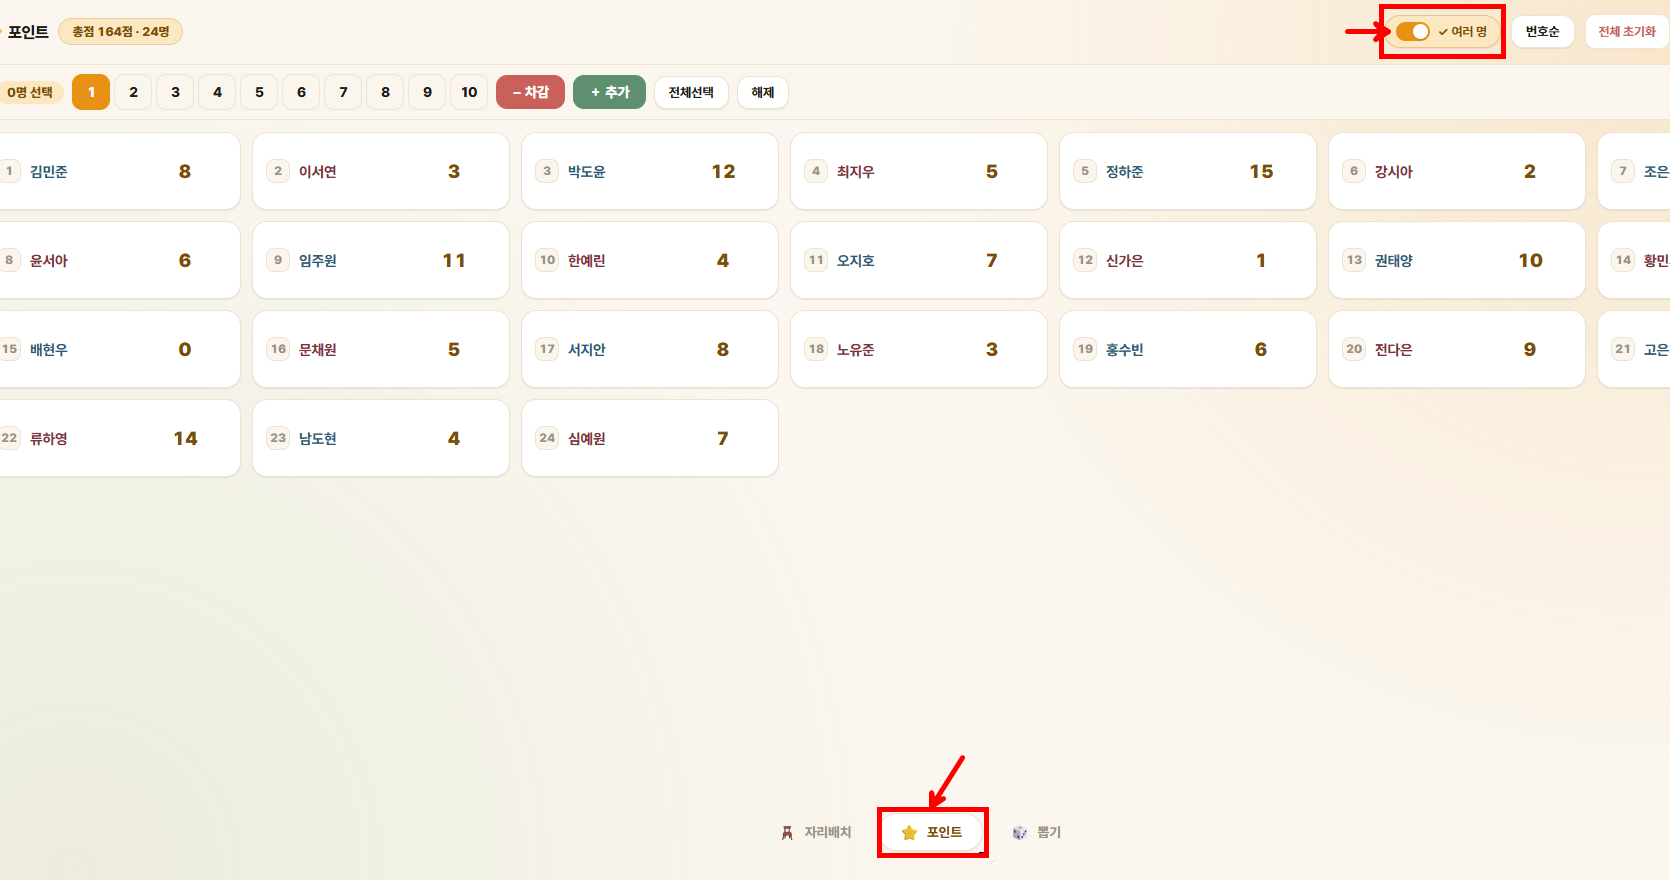Set point amount to 9
This screenshot has height=880, width=1670.
(427, 92)
